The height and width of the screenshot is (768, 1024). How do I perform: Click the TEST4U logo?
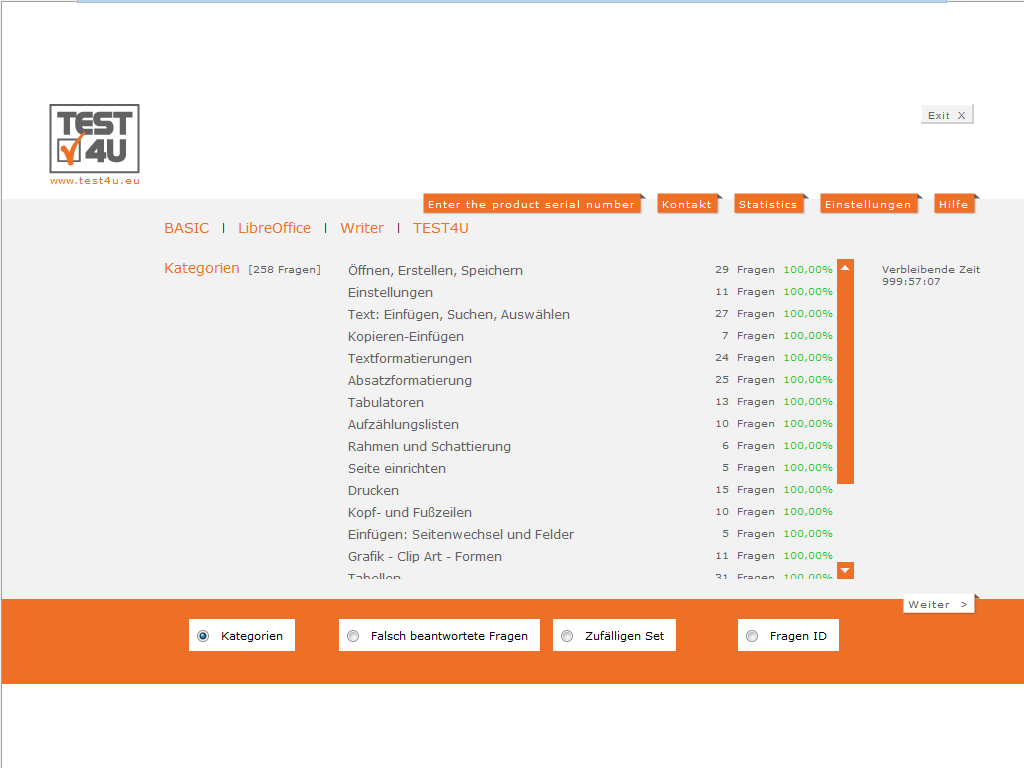tap(95, 138)
